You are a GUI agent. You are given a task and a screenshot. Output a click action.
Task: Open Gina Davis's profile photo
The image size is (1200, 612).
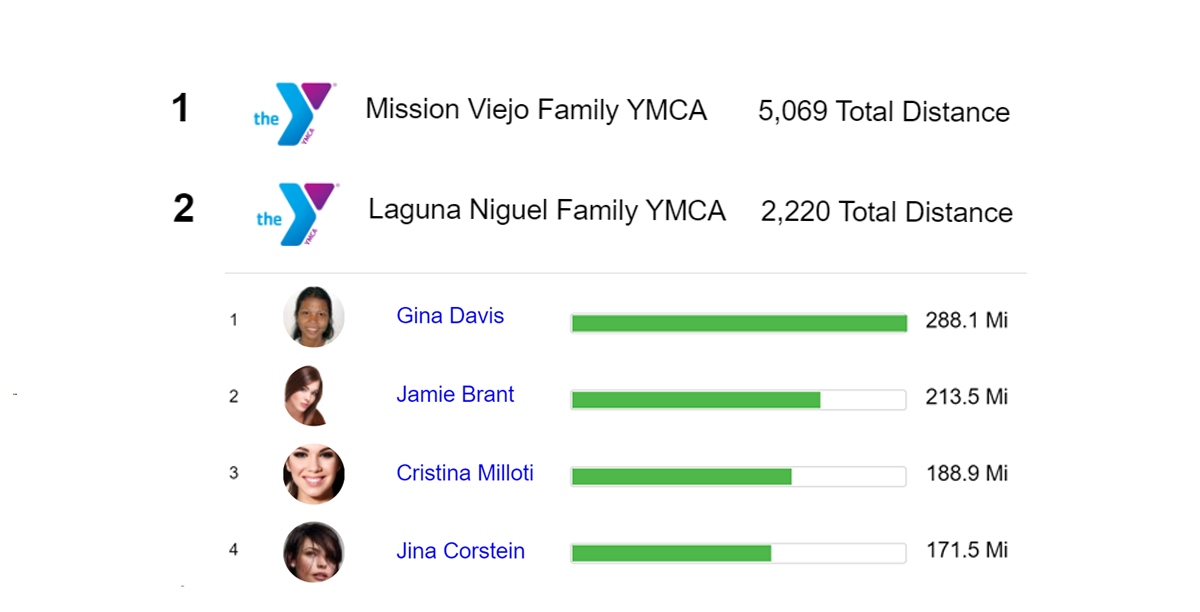coord(314,317)
